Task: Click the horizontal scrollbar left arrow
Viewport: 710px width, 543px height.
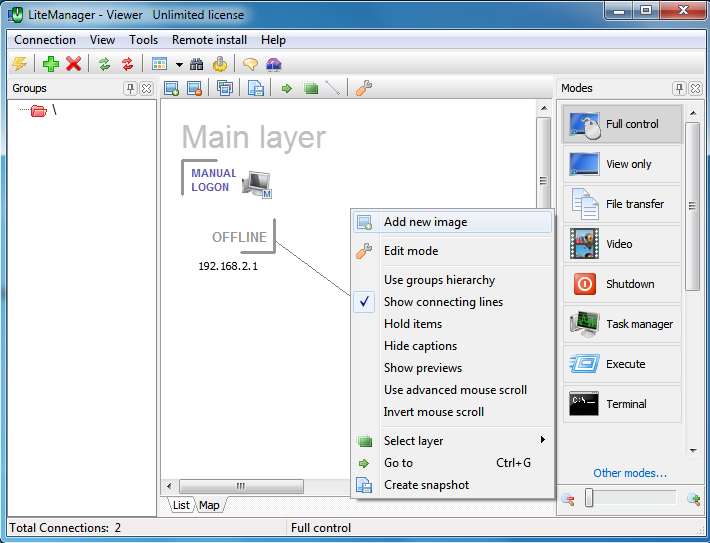Action: (x=169, y=487)
